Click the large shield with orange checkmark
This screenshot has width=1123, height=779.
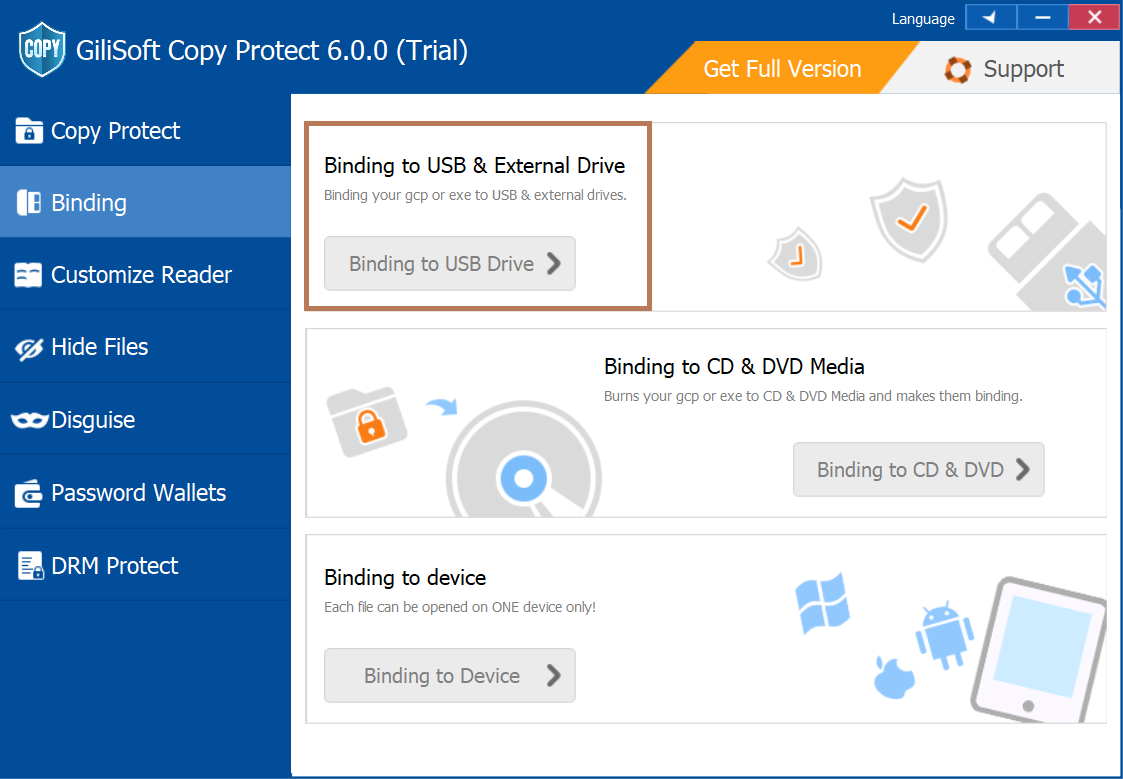(x=910, y=219)
